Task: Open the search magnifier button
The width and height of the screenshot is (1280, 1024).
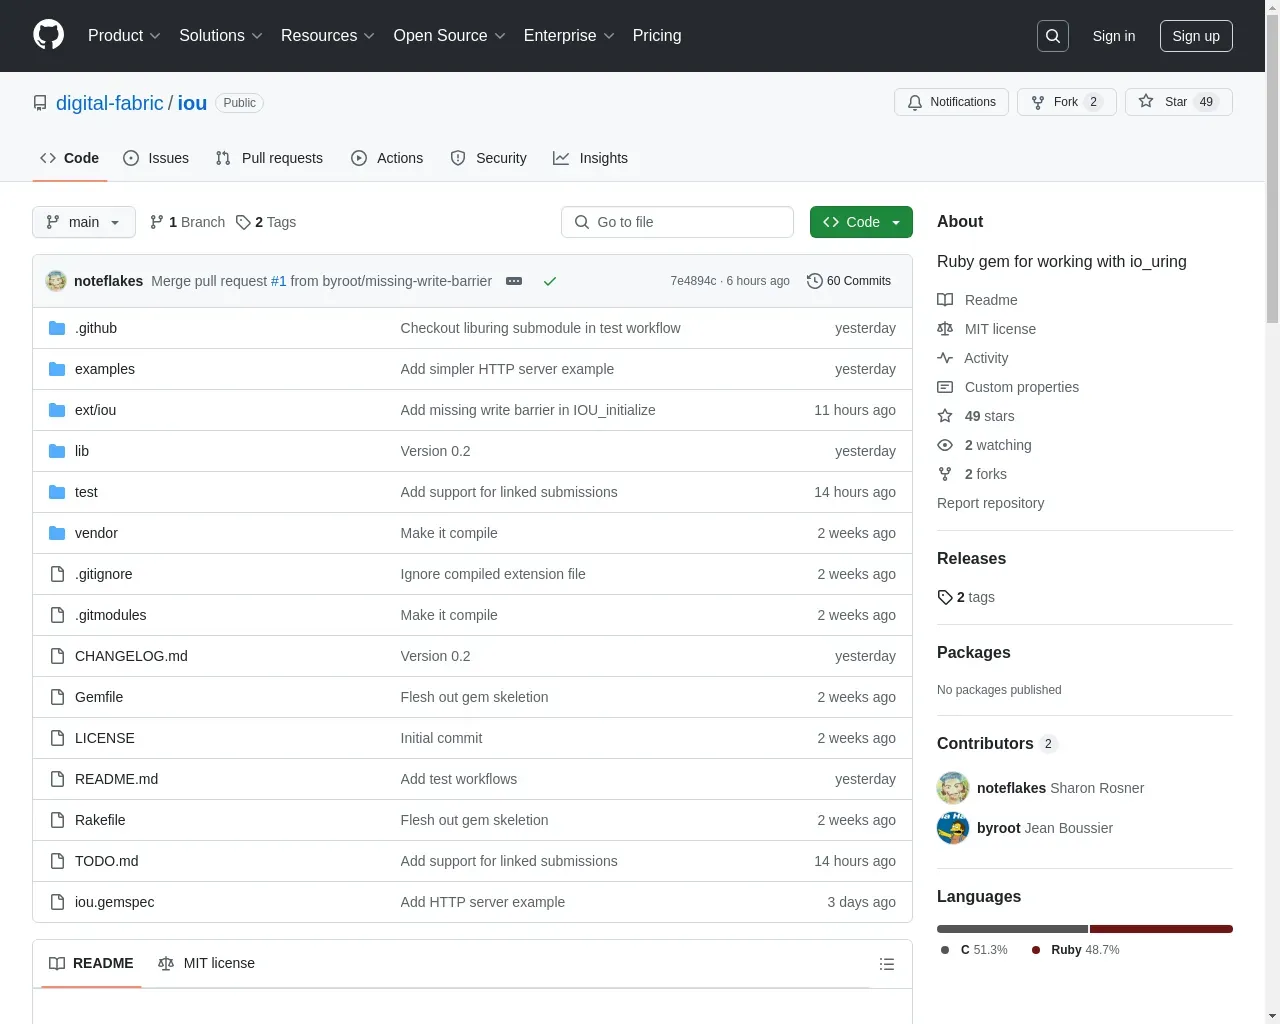Action: 1053,36
